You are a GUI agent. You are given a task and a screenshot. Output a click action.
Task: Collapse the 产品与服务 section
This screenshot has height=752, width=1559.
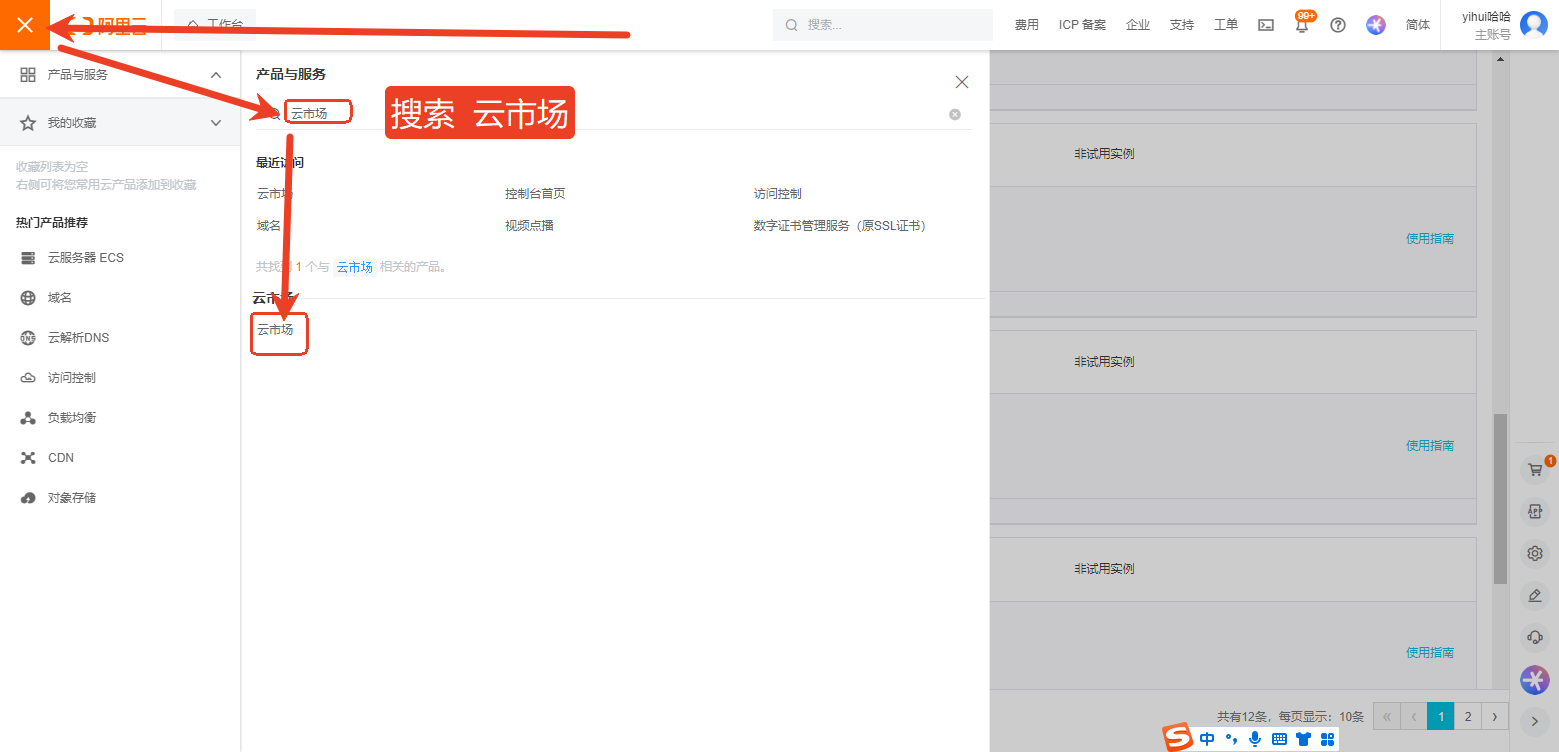coord(216,75)
